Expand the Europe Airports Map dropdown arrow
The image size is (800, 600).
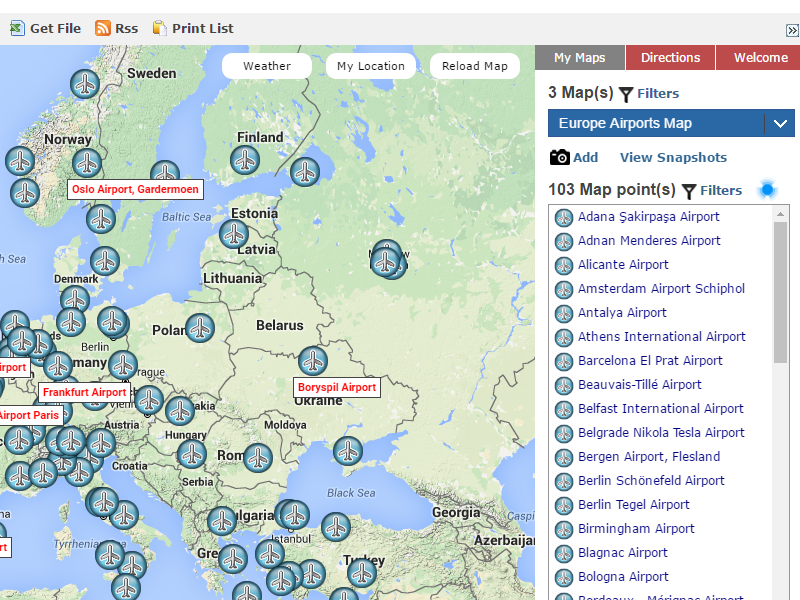[780, 124]
